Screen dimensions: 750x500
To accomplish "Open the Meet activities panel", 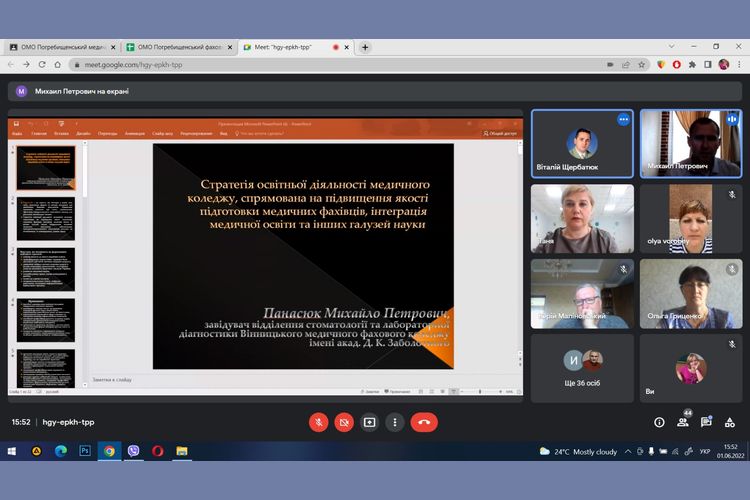I will [730, 422].
